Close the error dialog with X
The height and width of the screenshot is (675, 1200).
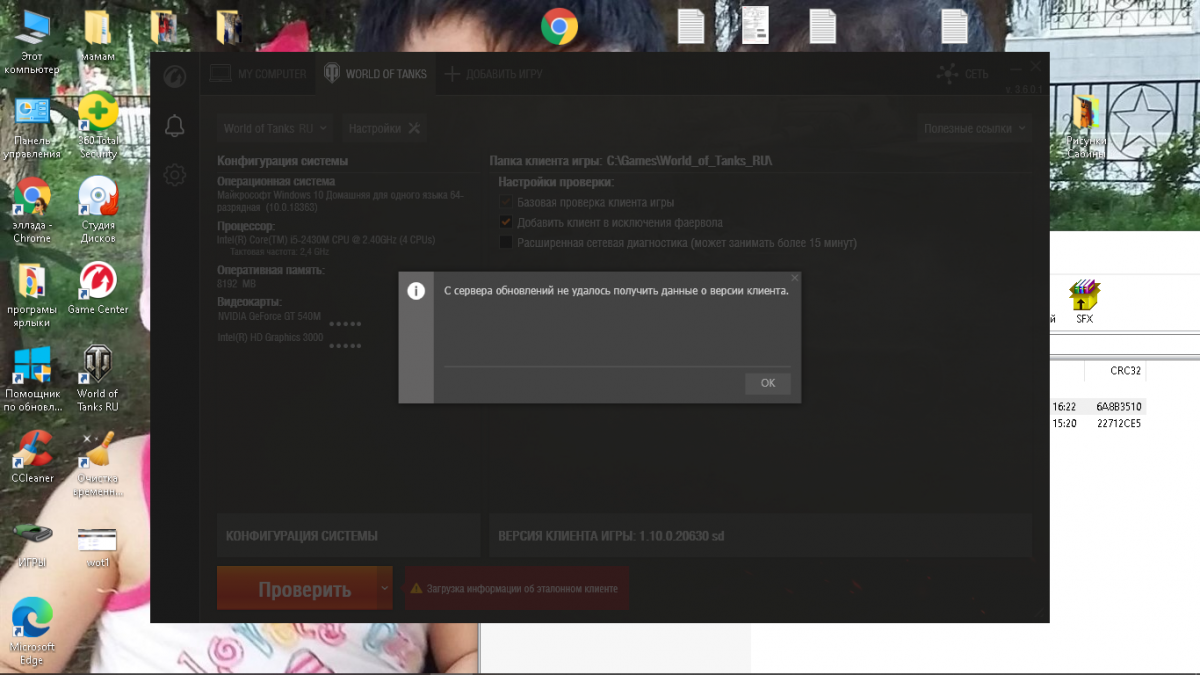[x=795, y=277]
